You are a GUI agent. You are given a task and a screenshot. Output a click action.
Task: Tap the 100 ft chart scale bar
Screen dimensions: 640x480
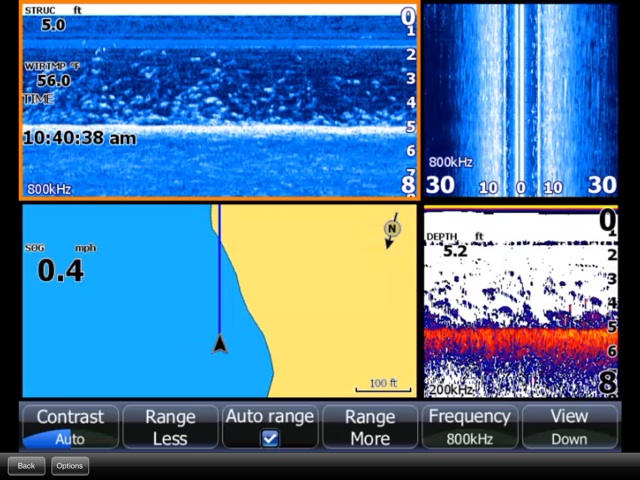click(383, 386)
